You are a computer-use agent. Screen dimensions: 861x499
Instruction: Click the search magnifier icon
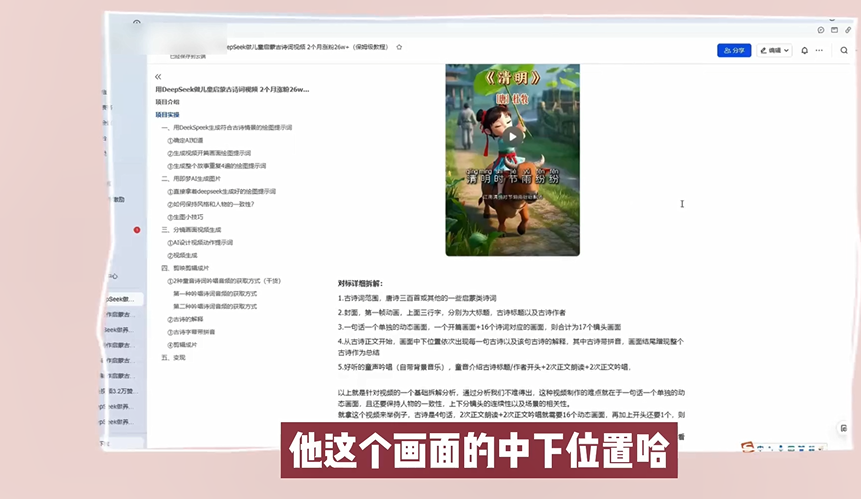844,50
